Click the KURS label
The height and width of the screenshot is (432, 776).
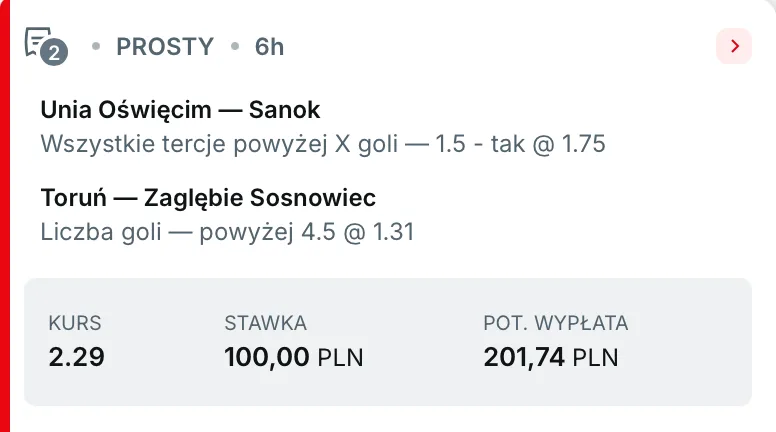[x=75, y=323]
